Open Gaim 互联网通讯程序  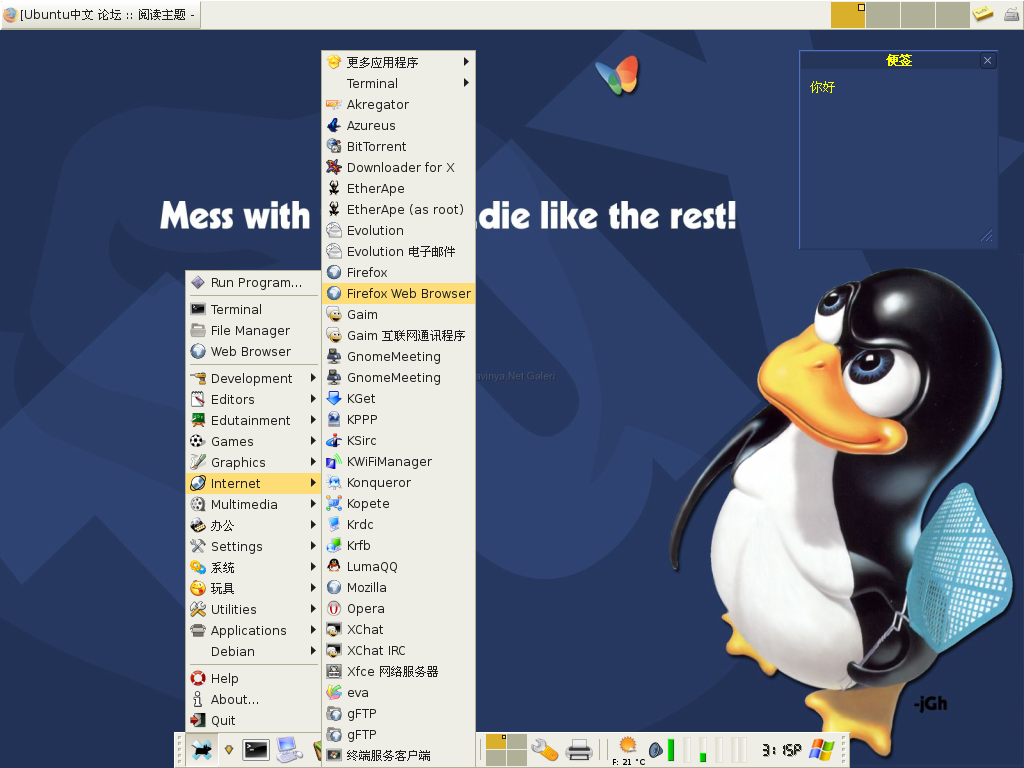[x=398, y=335]
